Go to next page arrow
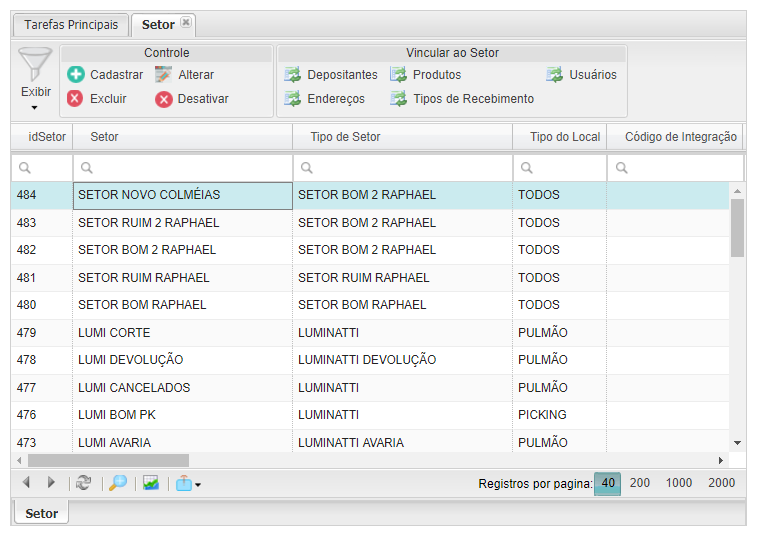 (51, 482)
